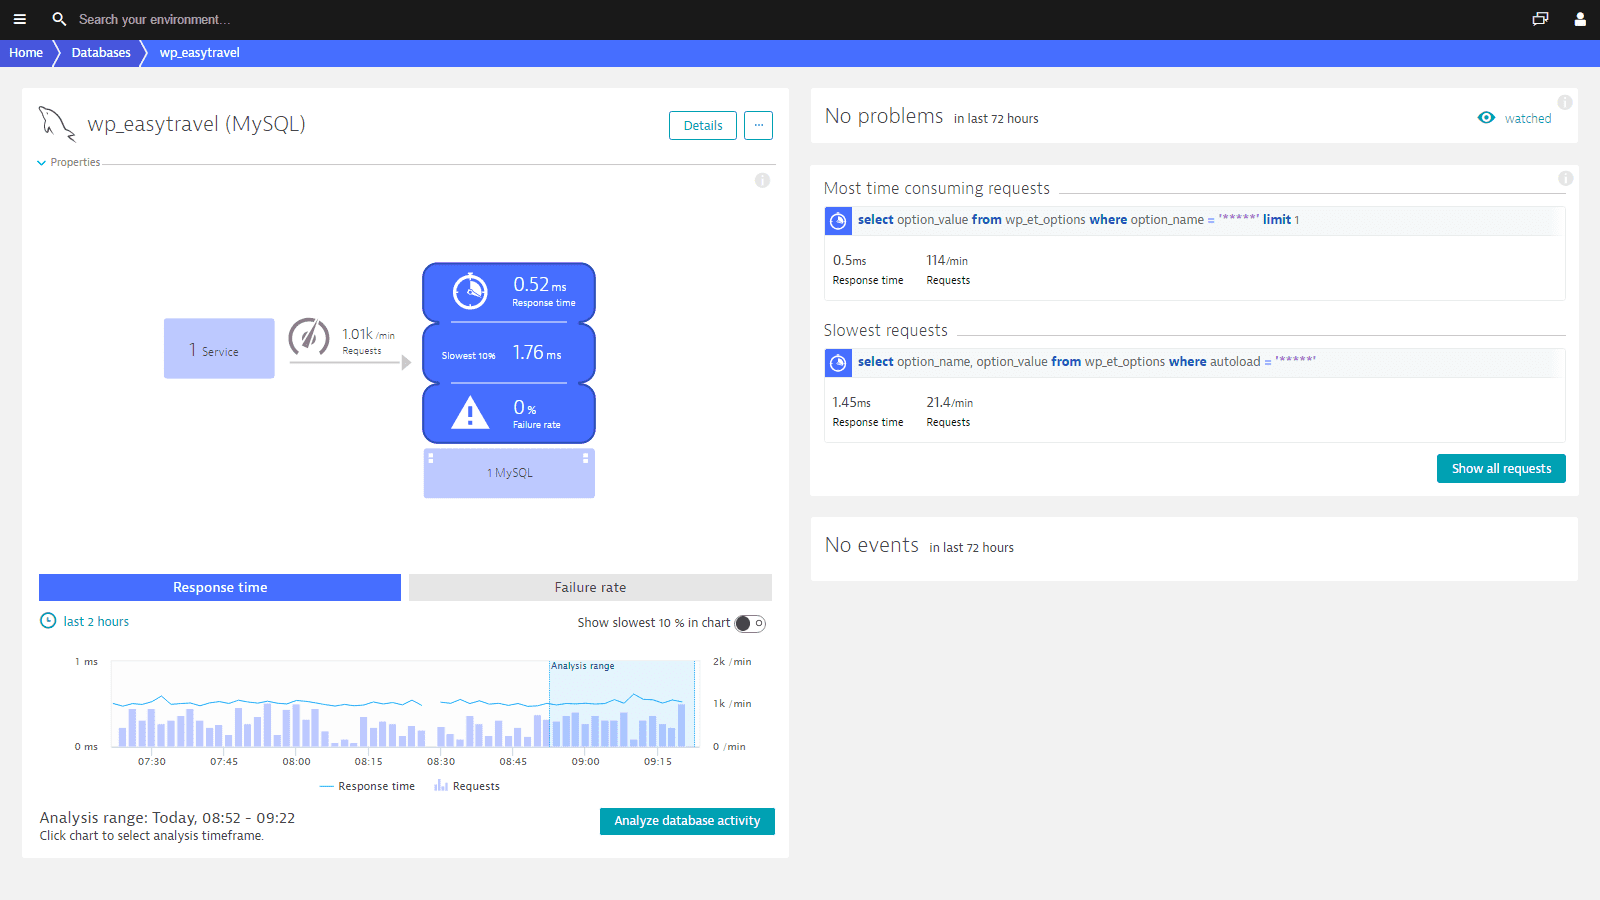The image size is (1600, 900).
Task: Toggle the watched eye icon
Action: click(1486, 118)
